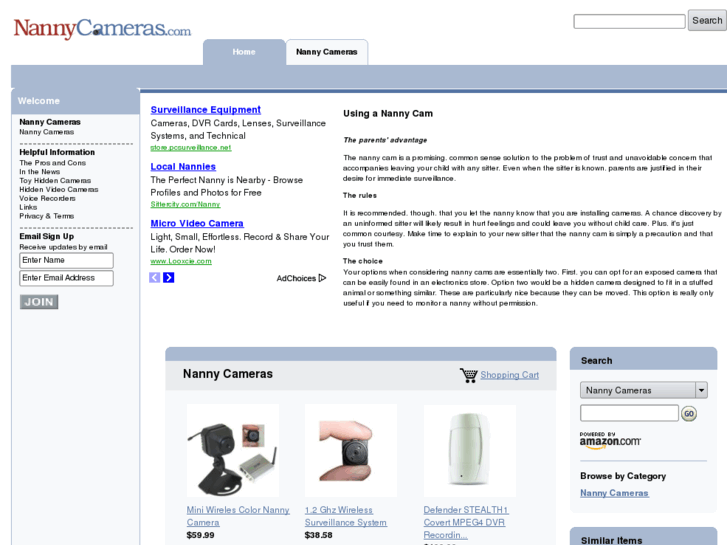Screen dimensions: 727x545
Task: Click the JOIN button
Action: coord(39,302)
